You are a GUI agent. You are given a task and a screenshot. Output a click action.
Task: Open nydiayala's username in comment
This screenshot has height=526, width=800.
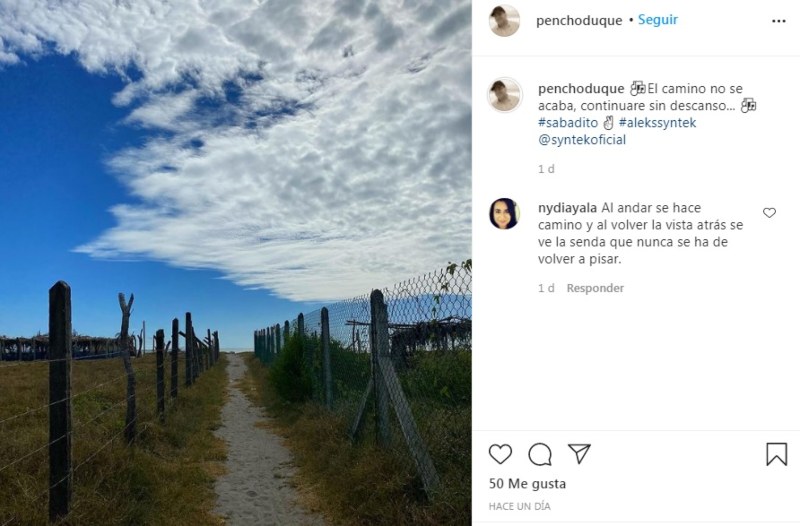pyautogui.click(x=567, y=208)
